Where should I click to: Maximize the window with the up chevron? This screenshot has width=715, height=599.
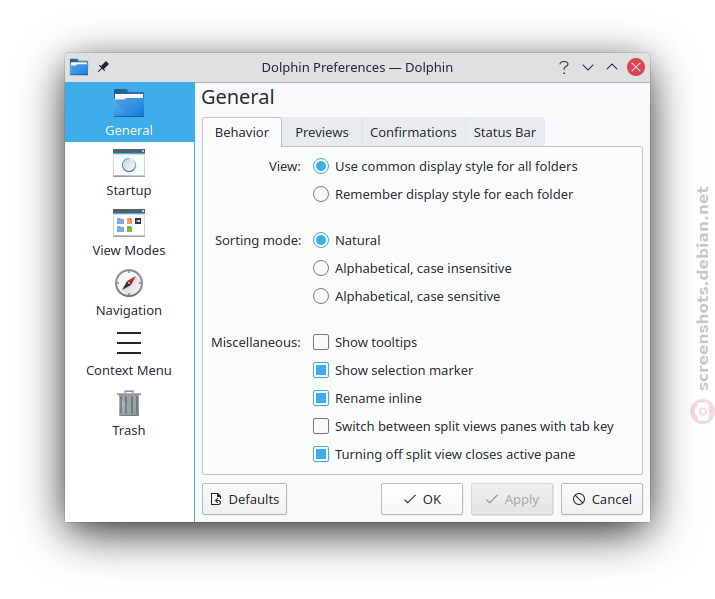[x=611, y=67]
